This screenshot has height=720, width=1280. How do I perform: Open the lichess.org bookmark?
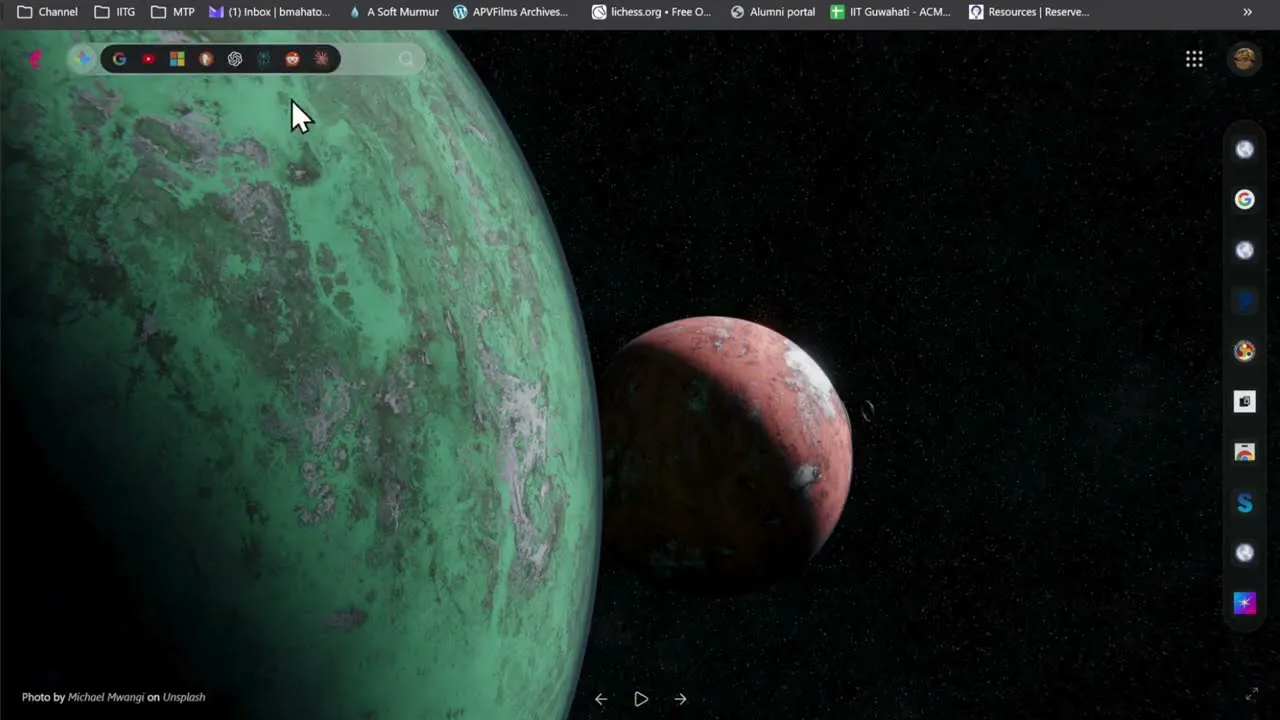[651, 12]
